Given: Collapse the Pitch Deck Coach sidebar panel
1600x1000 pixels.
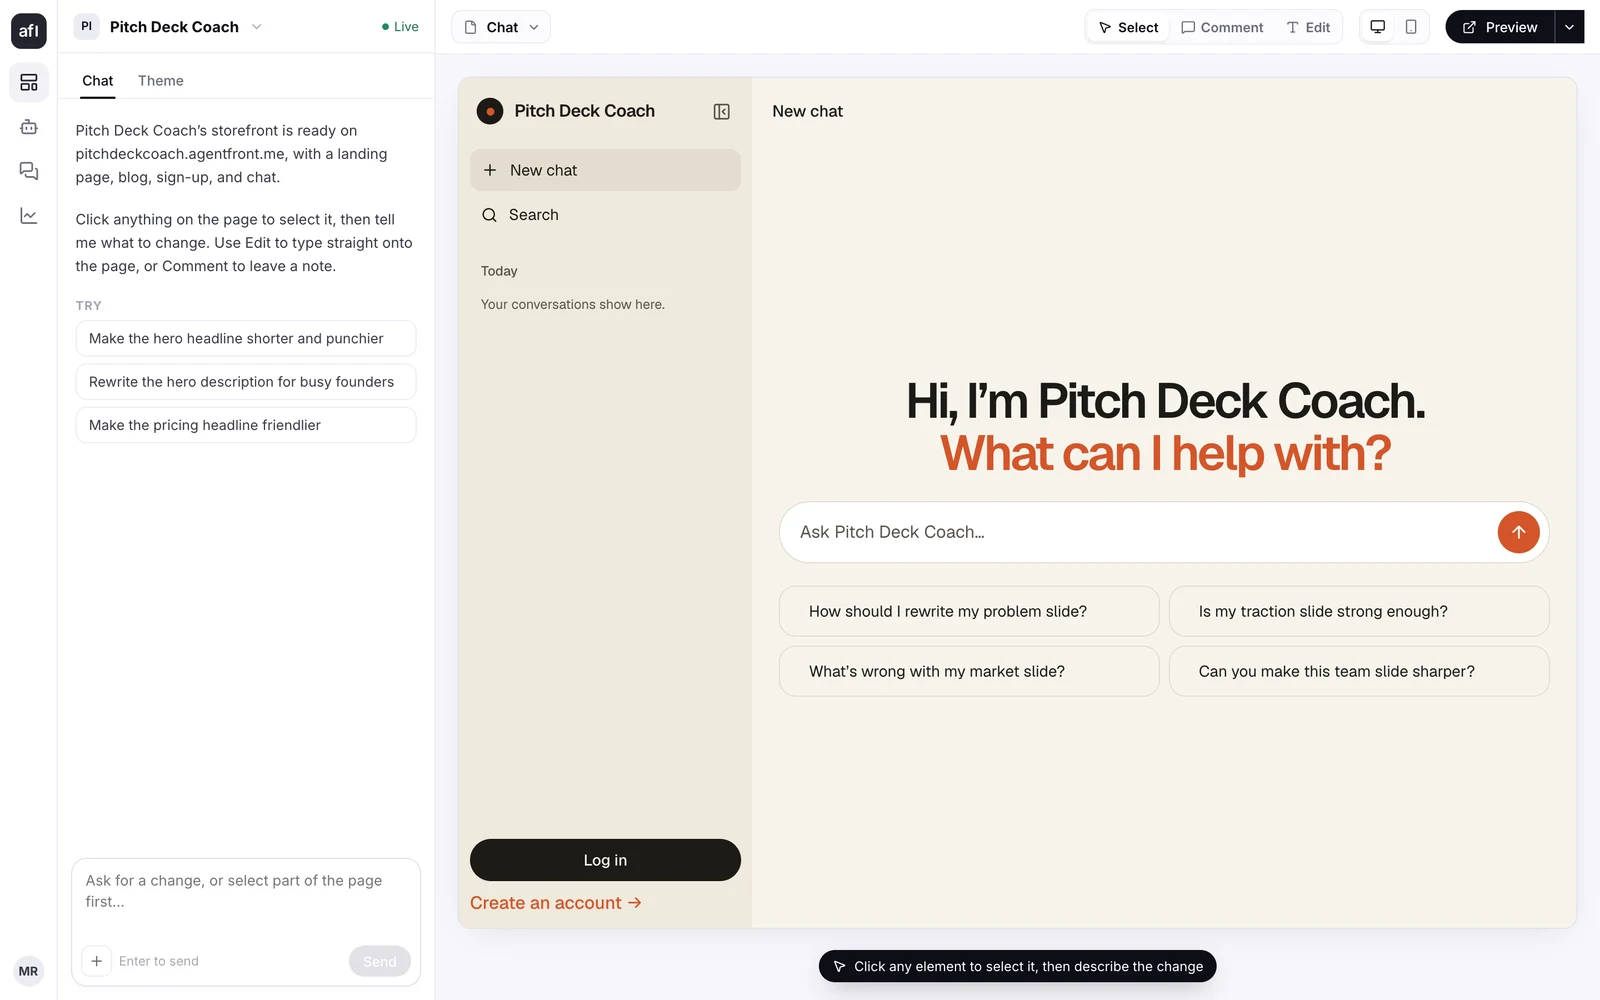Looking at the screenshot, I should (x=721, y=112).
